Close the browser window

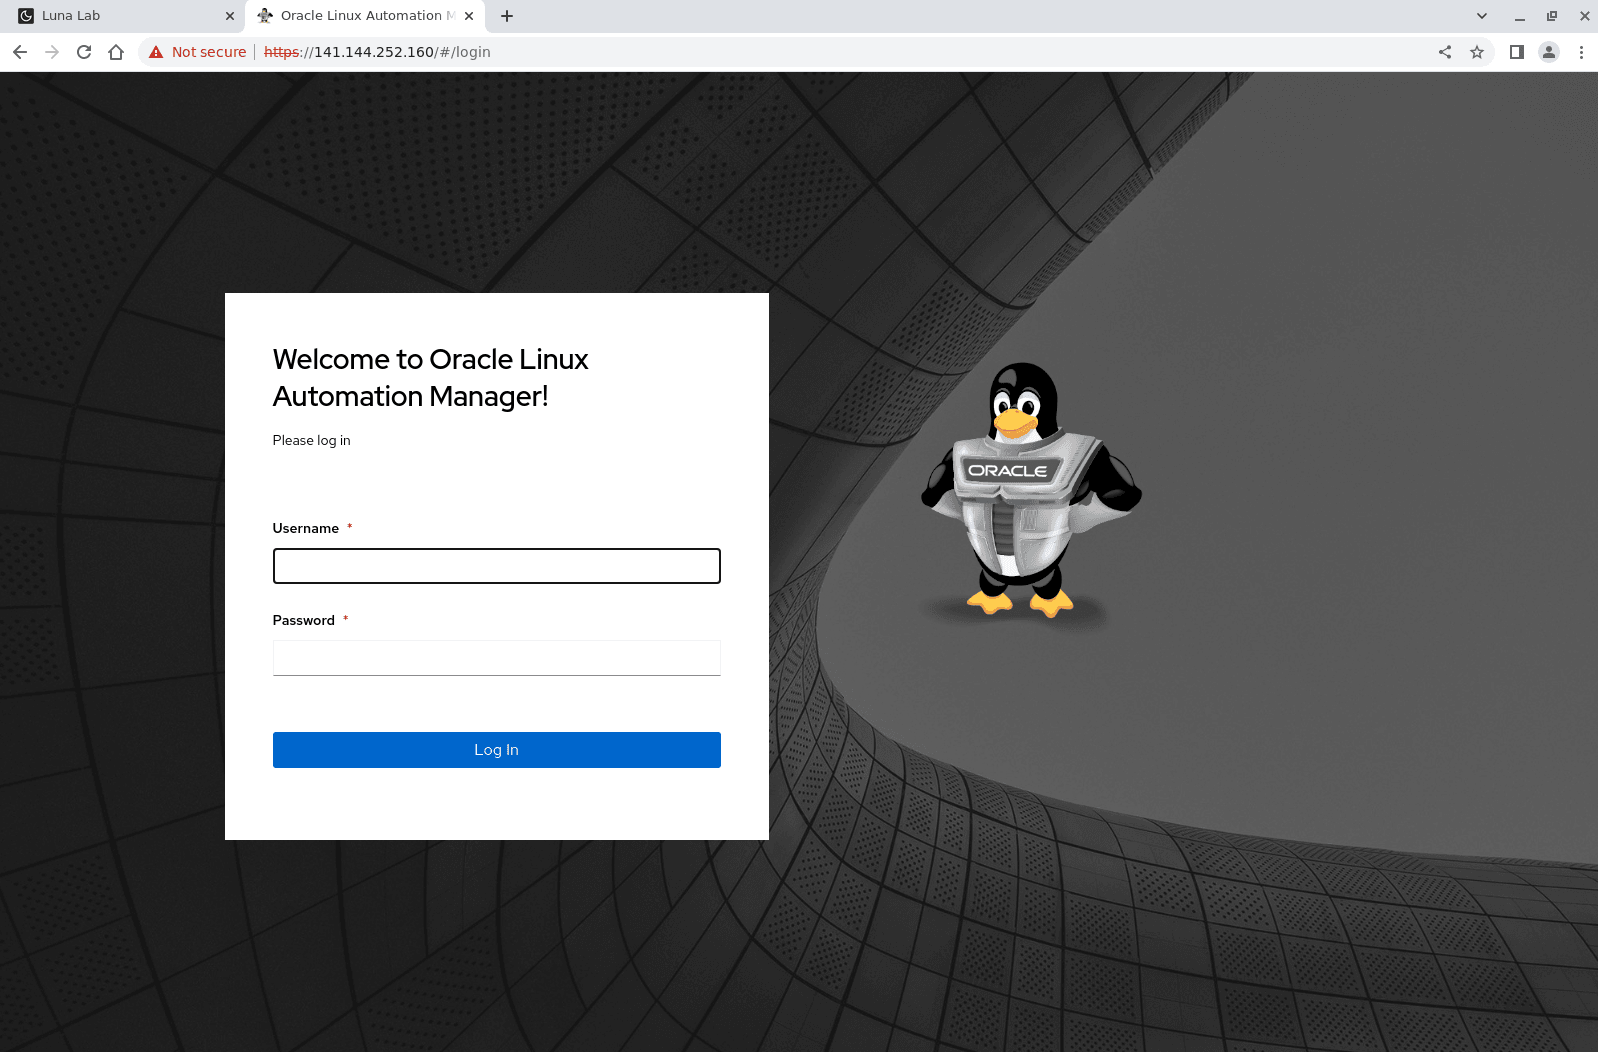(x=1585, y=16)
